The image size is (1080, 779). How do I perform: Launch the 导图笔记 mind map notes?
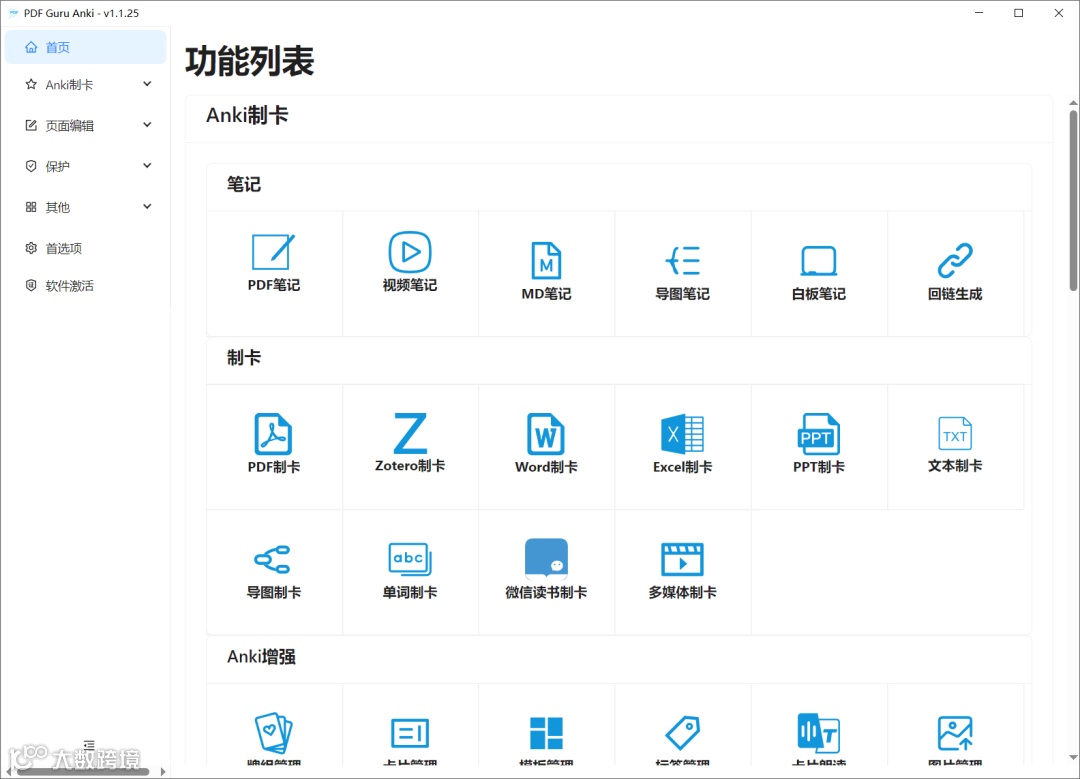coord(682,271)
